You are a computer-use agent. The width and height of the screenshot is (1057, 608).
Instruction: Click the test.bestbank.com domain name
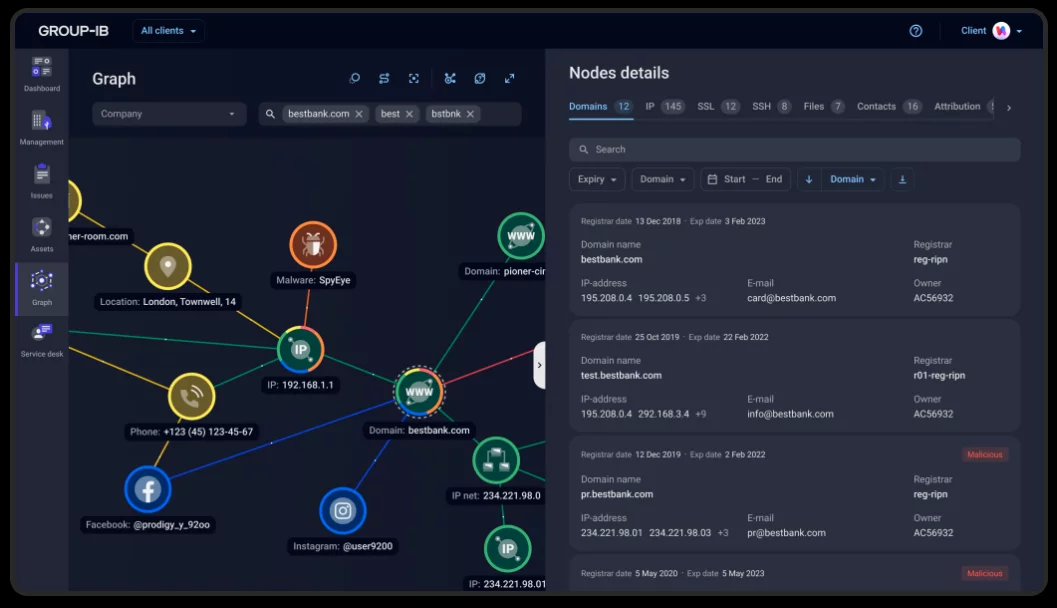pyautogui.click(x=621, y=375)
